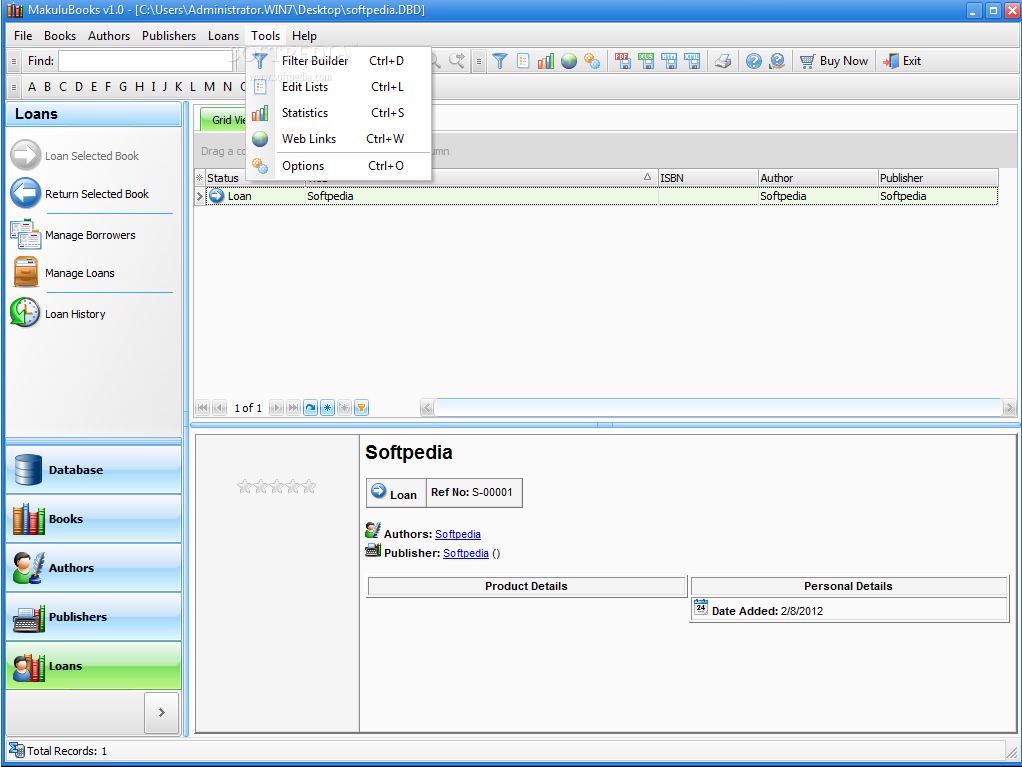This screenshot has height=767, width=1022.
Task: Switch to the Grid View tab
Action: pyautogui.click(x=224, y=119)
